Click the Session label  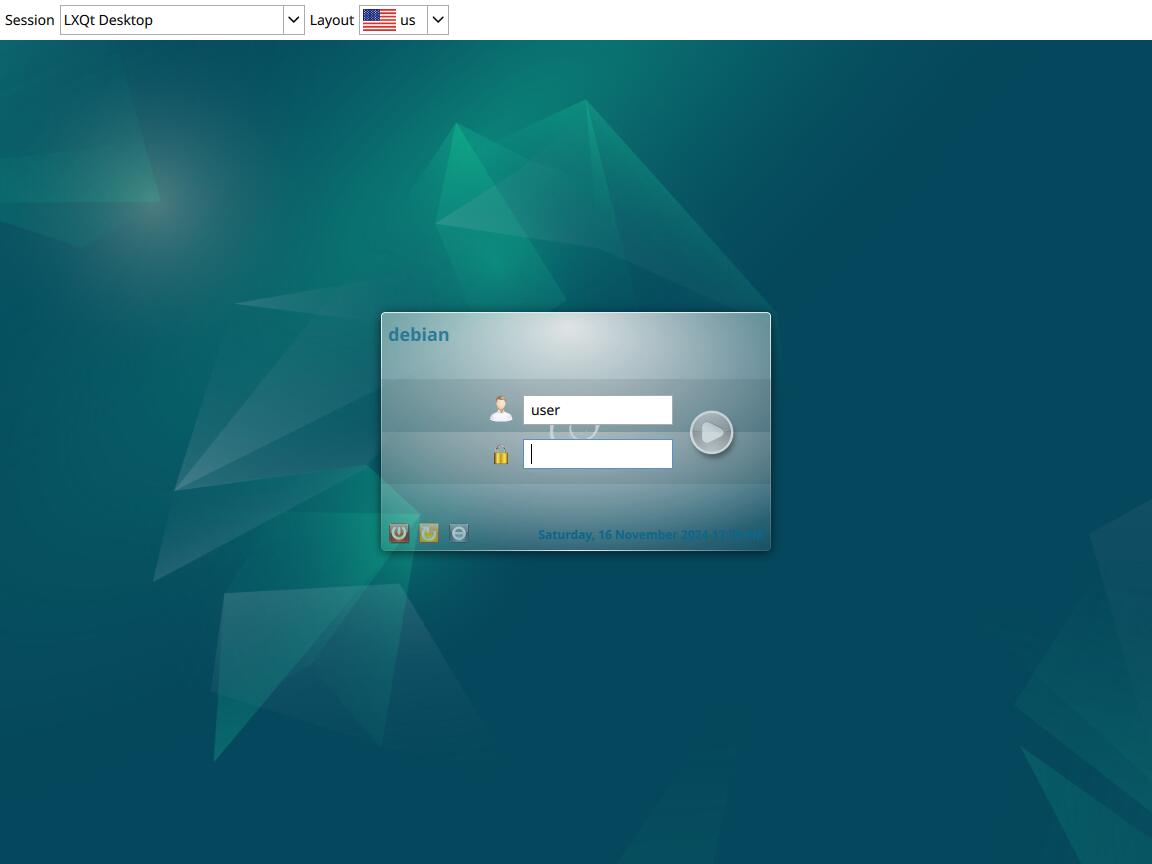coord(29,20)
